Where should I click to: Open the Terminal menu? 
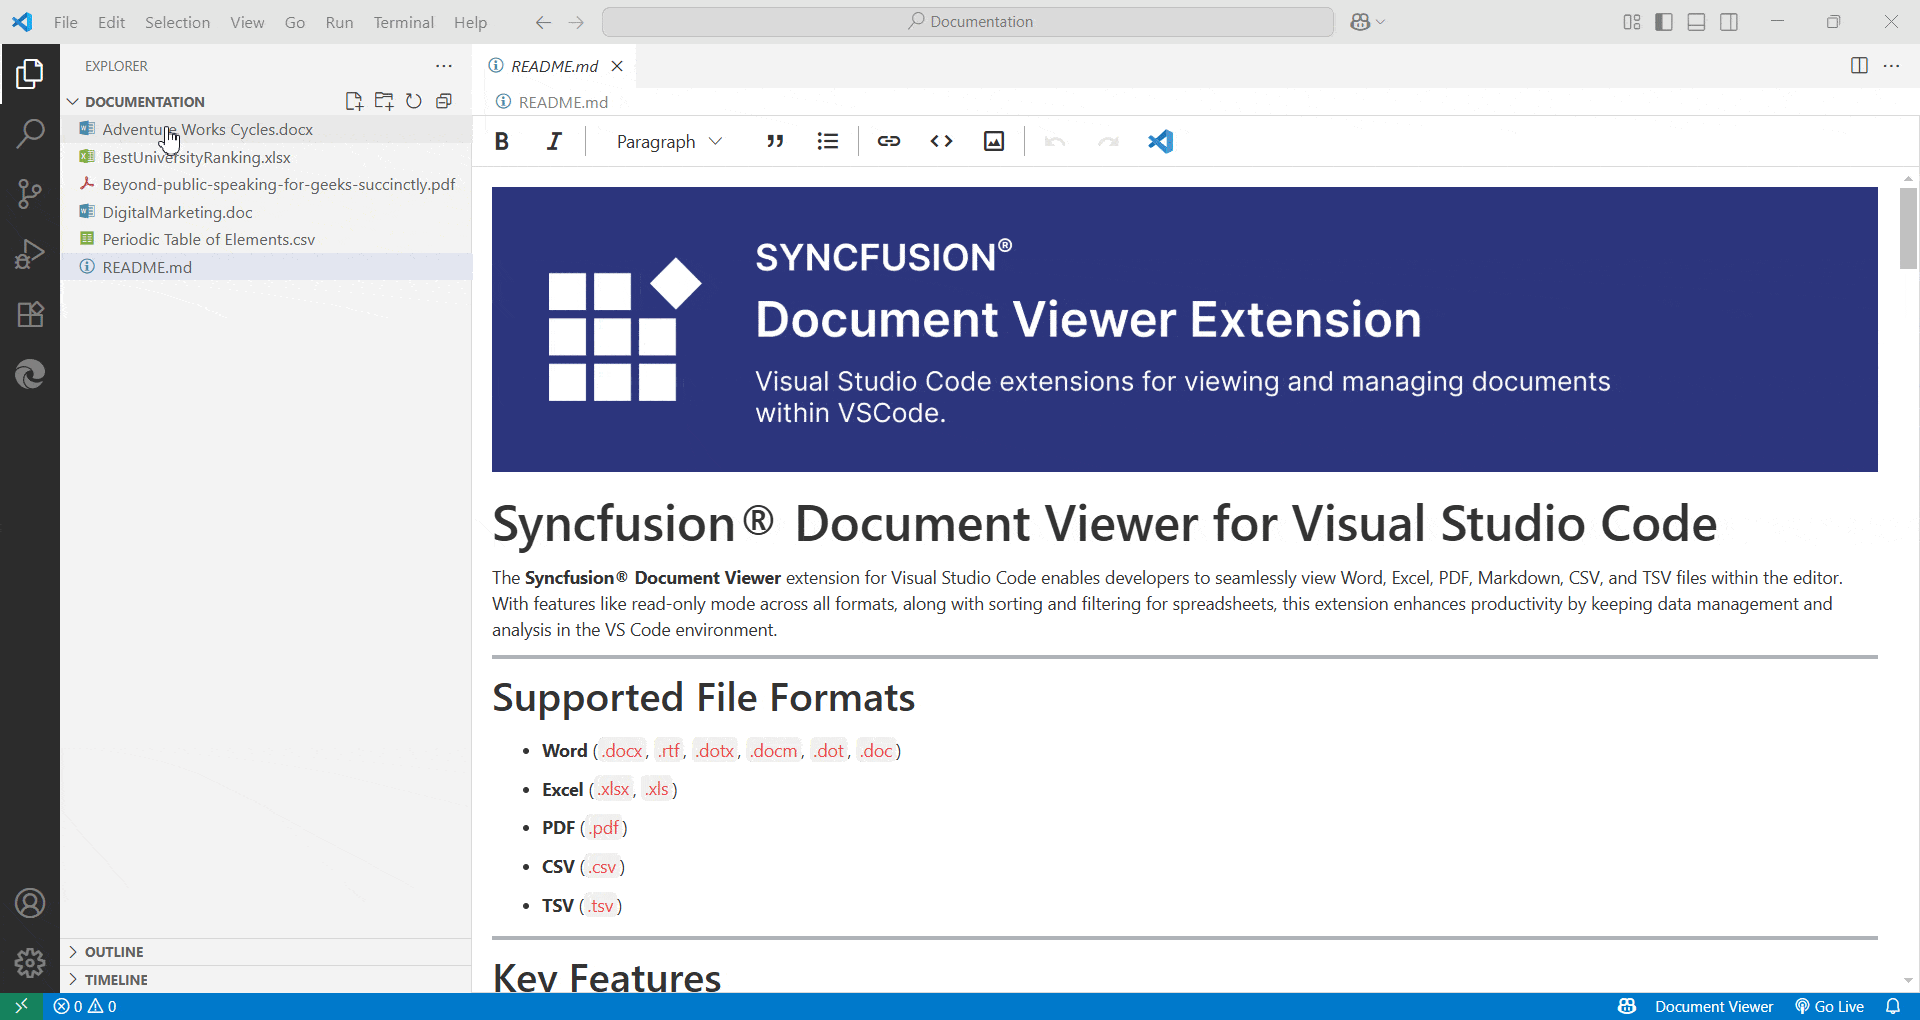403,22
